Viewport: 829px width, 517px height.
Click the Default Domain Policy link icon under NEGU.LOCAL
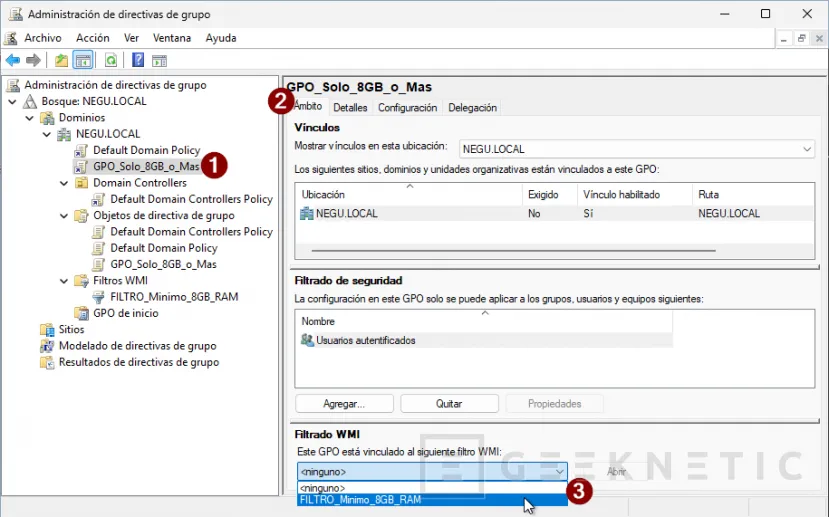pos(81,151)
